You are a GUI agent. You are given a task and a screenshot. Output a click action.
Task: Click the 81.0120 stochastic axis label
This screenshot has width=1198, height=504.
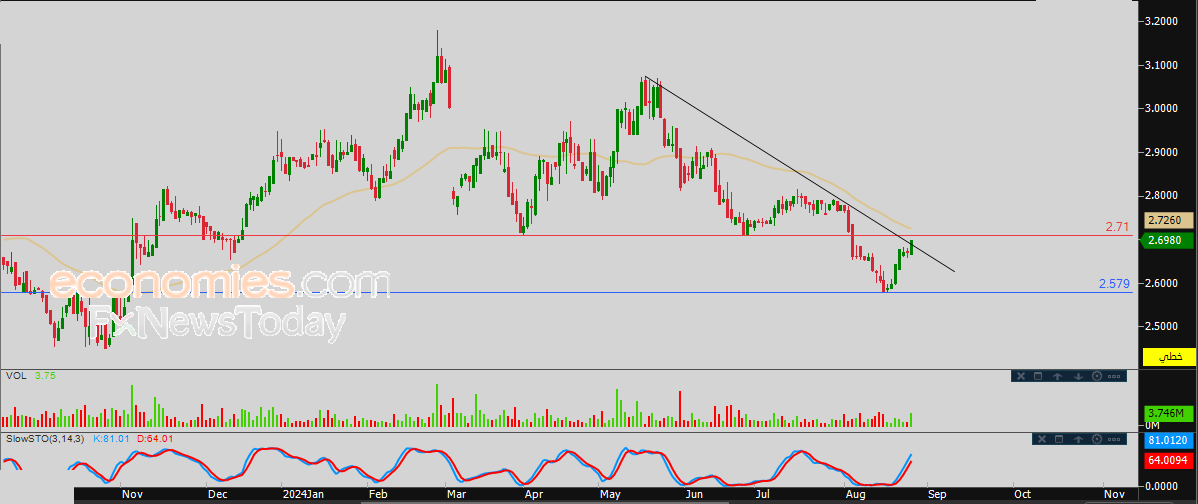click(x=1169, y=441)
